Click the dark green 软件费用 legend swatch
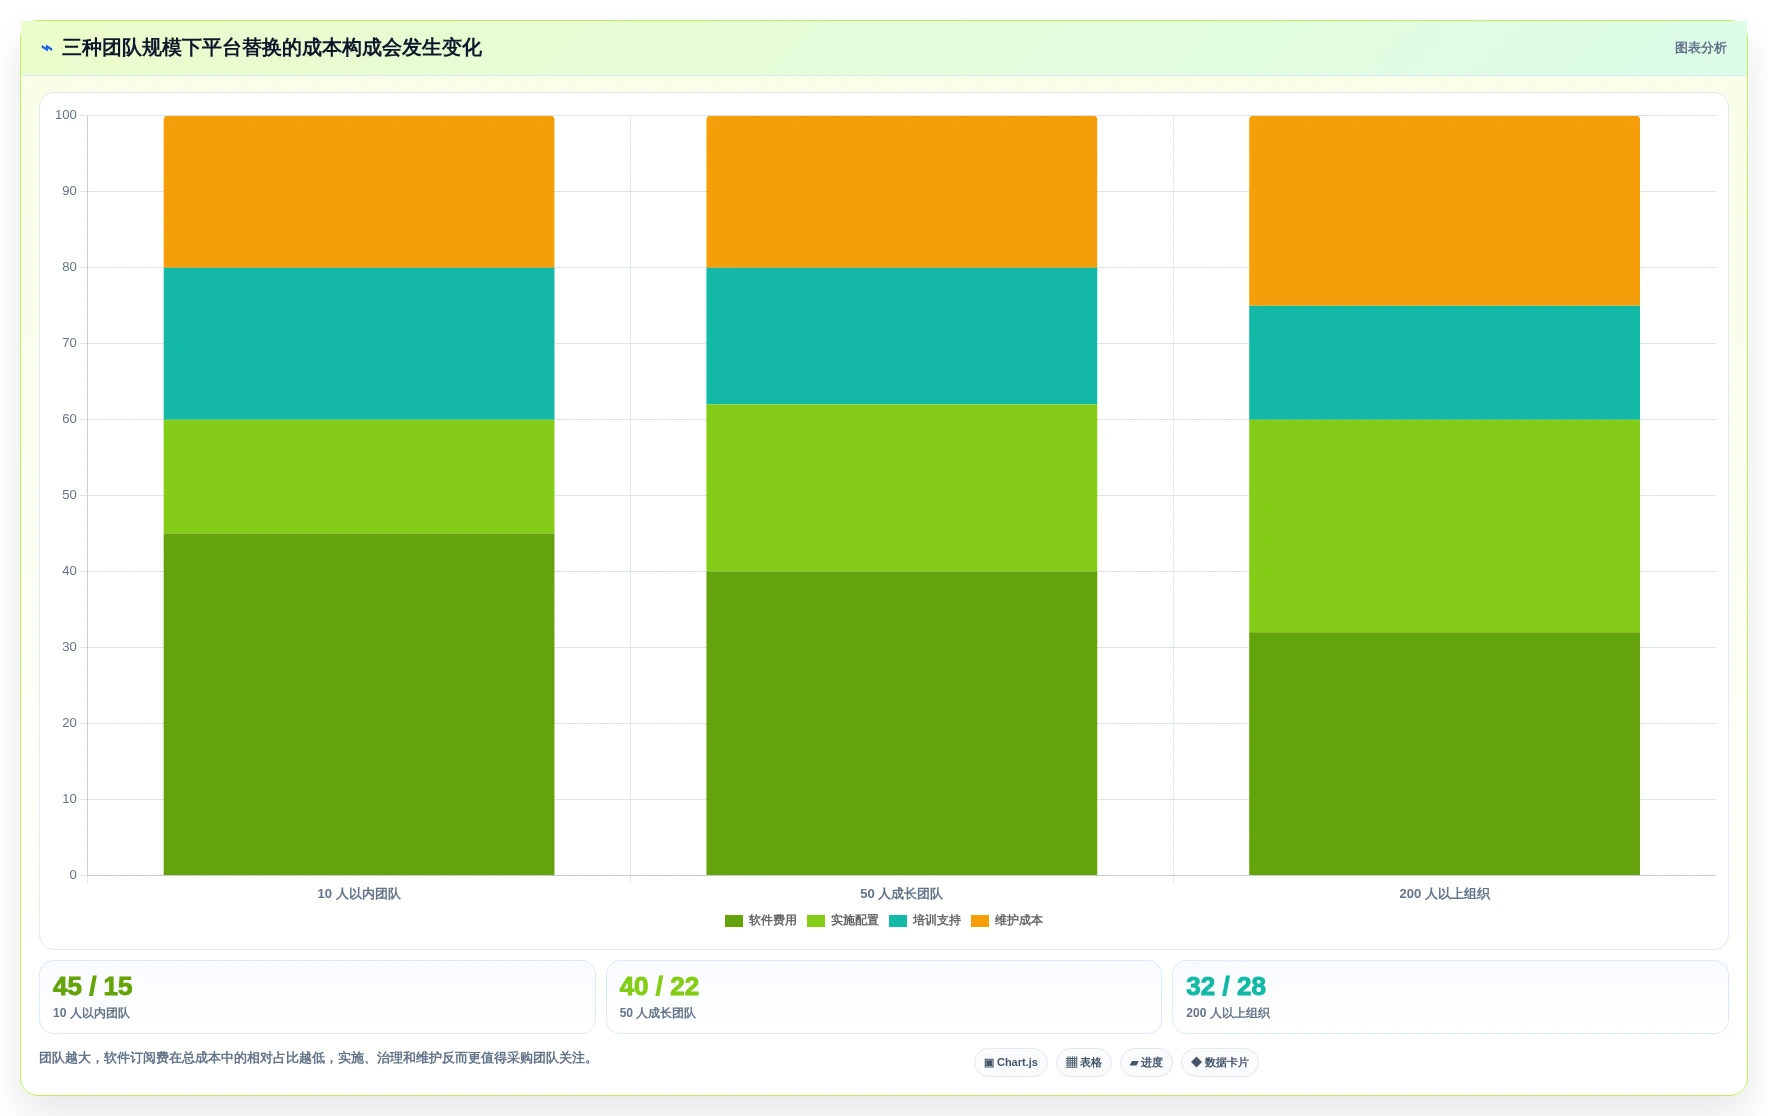Image resolution: width=1768 pixels, height=1116 pixels. point(734,921)
